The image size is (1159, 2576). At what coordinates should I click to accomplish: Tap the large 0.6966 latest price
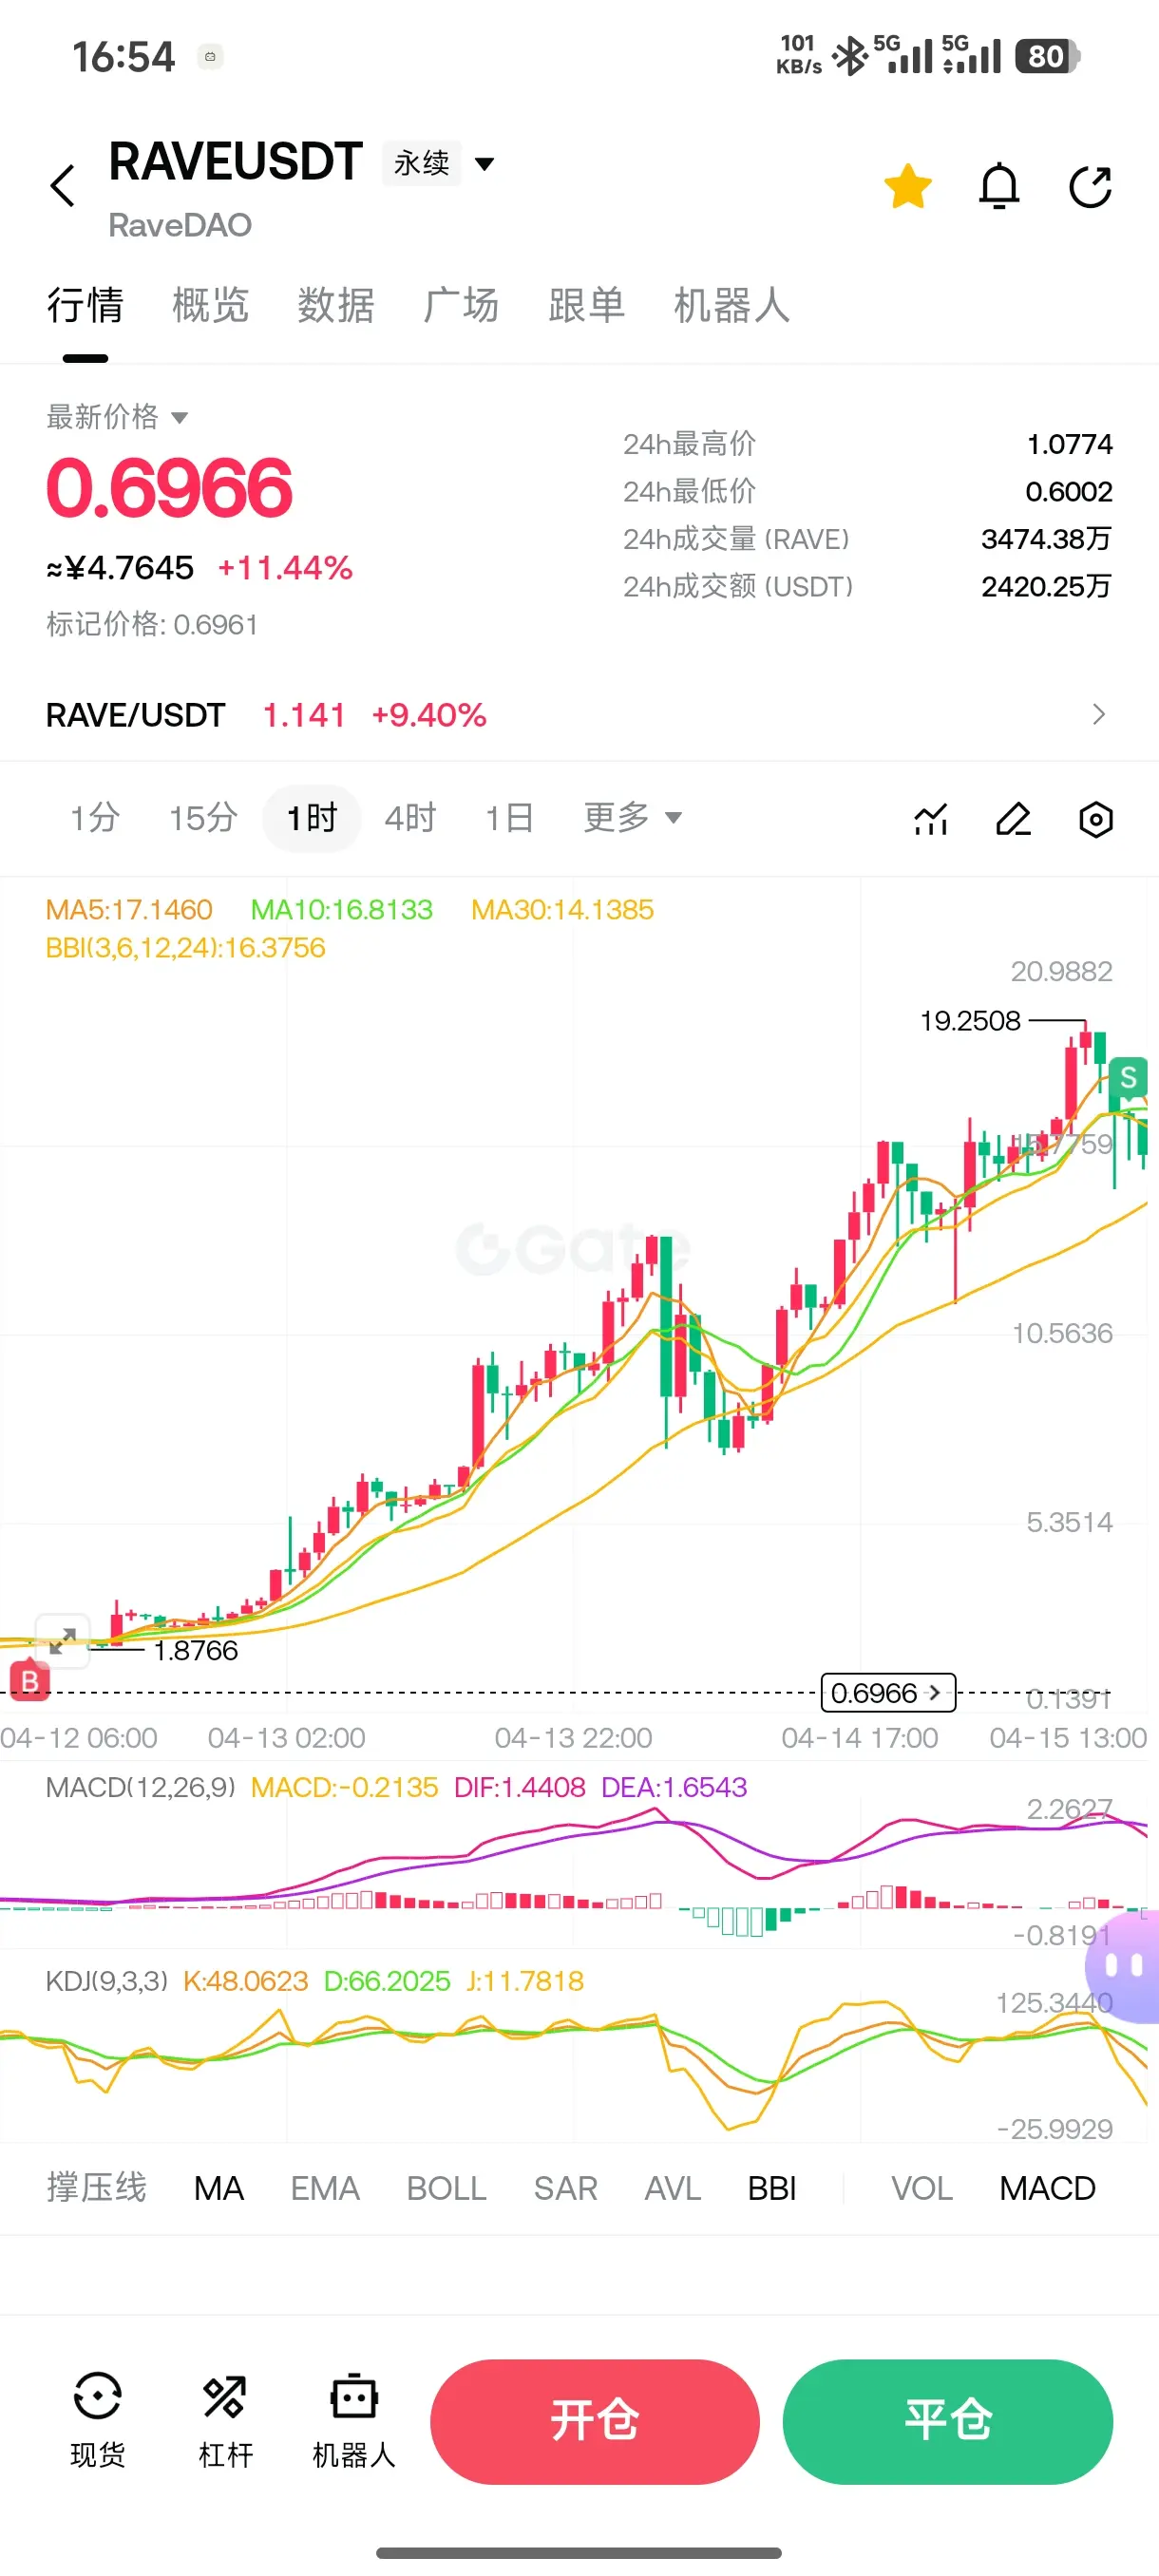point(169,487)
